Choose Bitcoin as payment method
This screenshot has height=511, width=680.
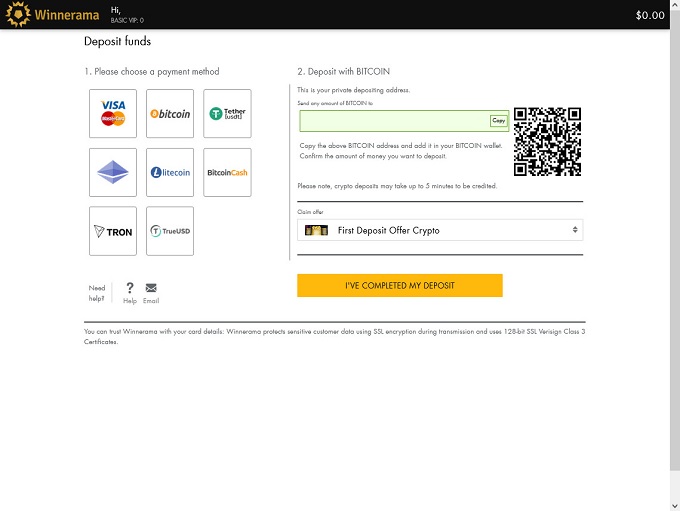coord(170,113)
